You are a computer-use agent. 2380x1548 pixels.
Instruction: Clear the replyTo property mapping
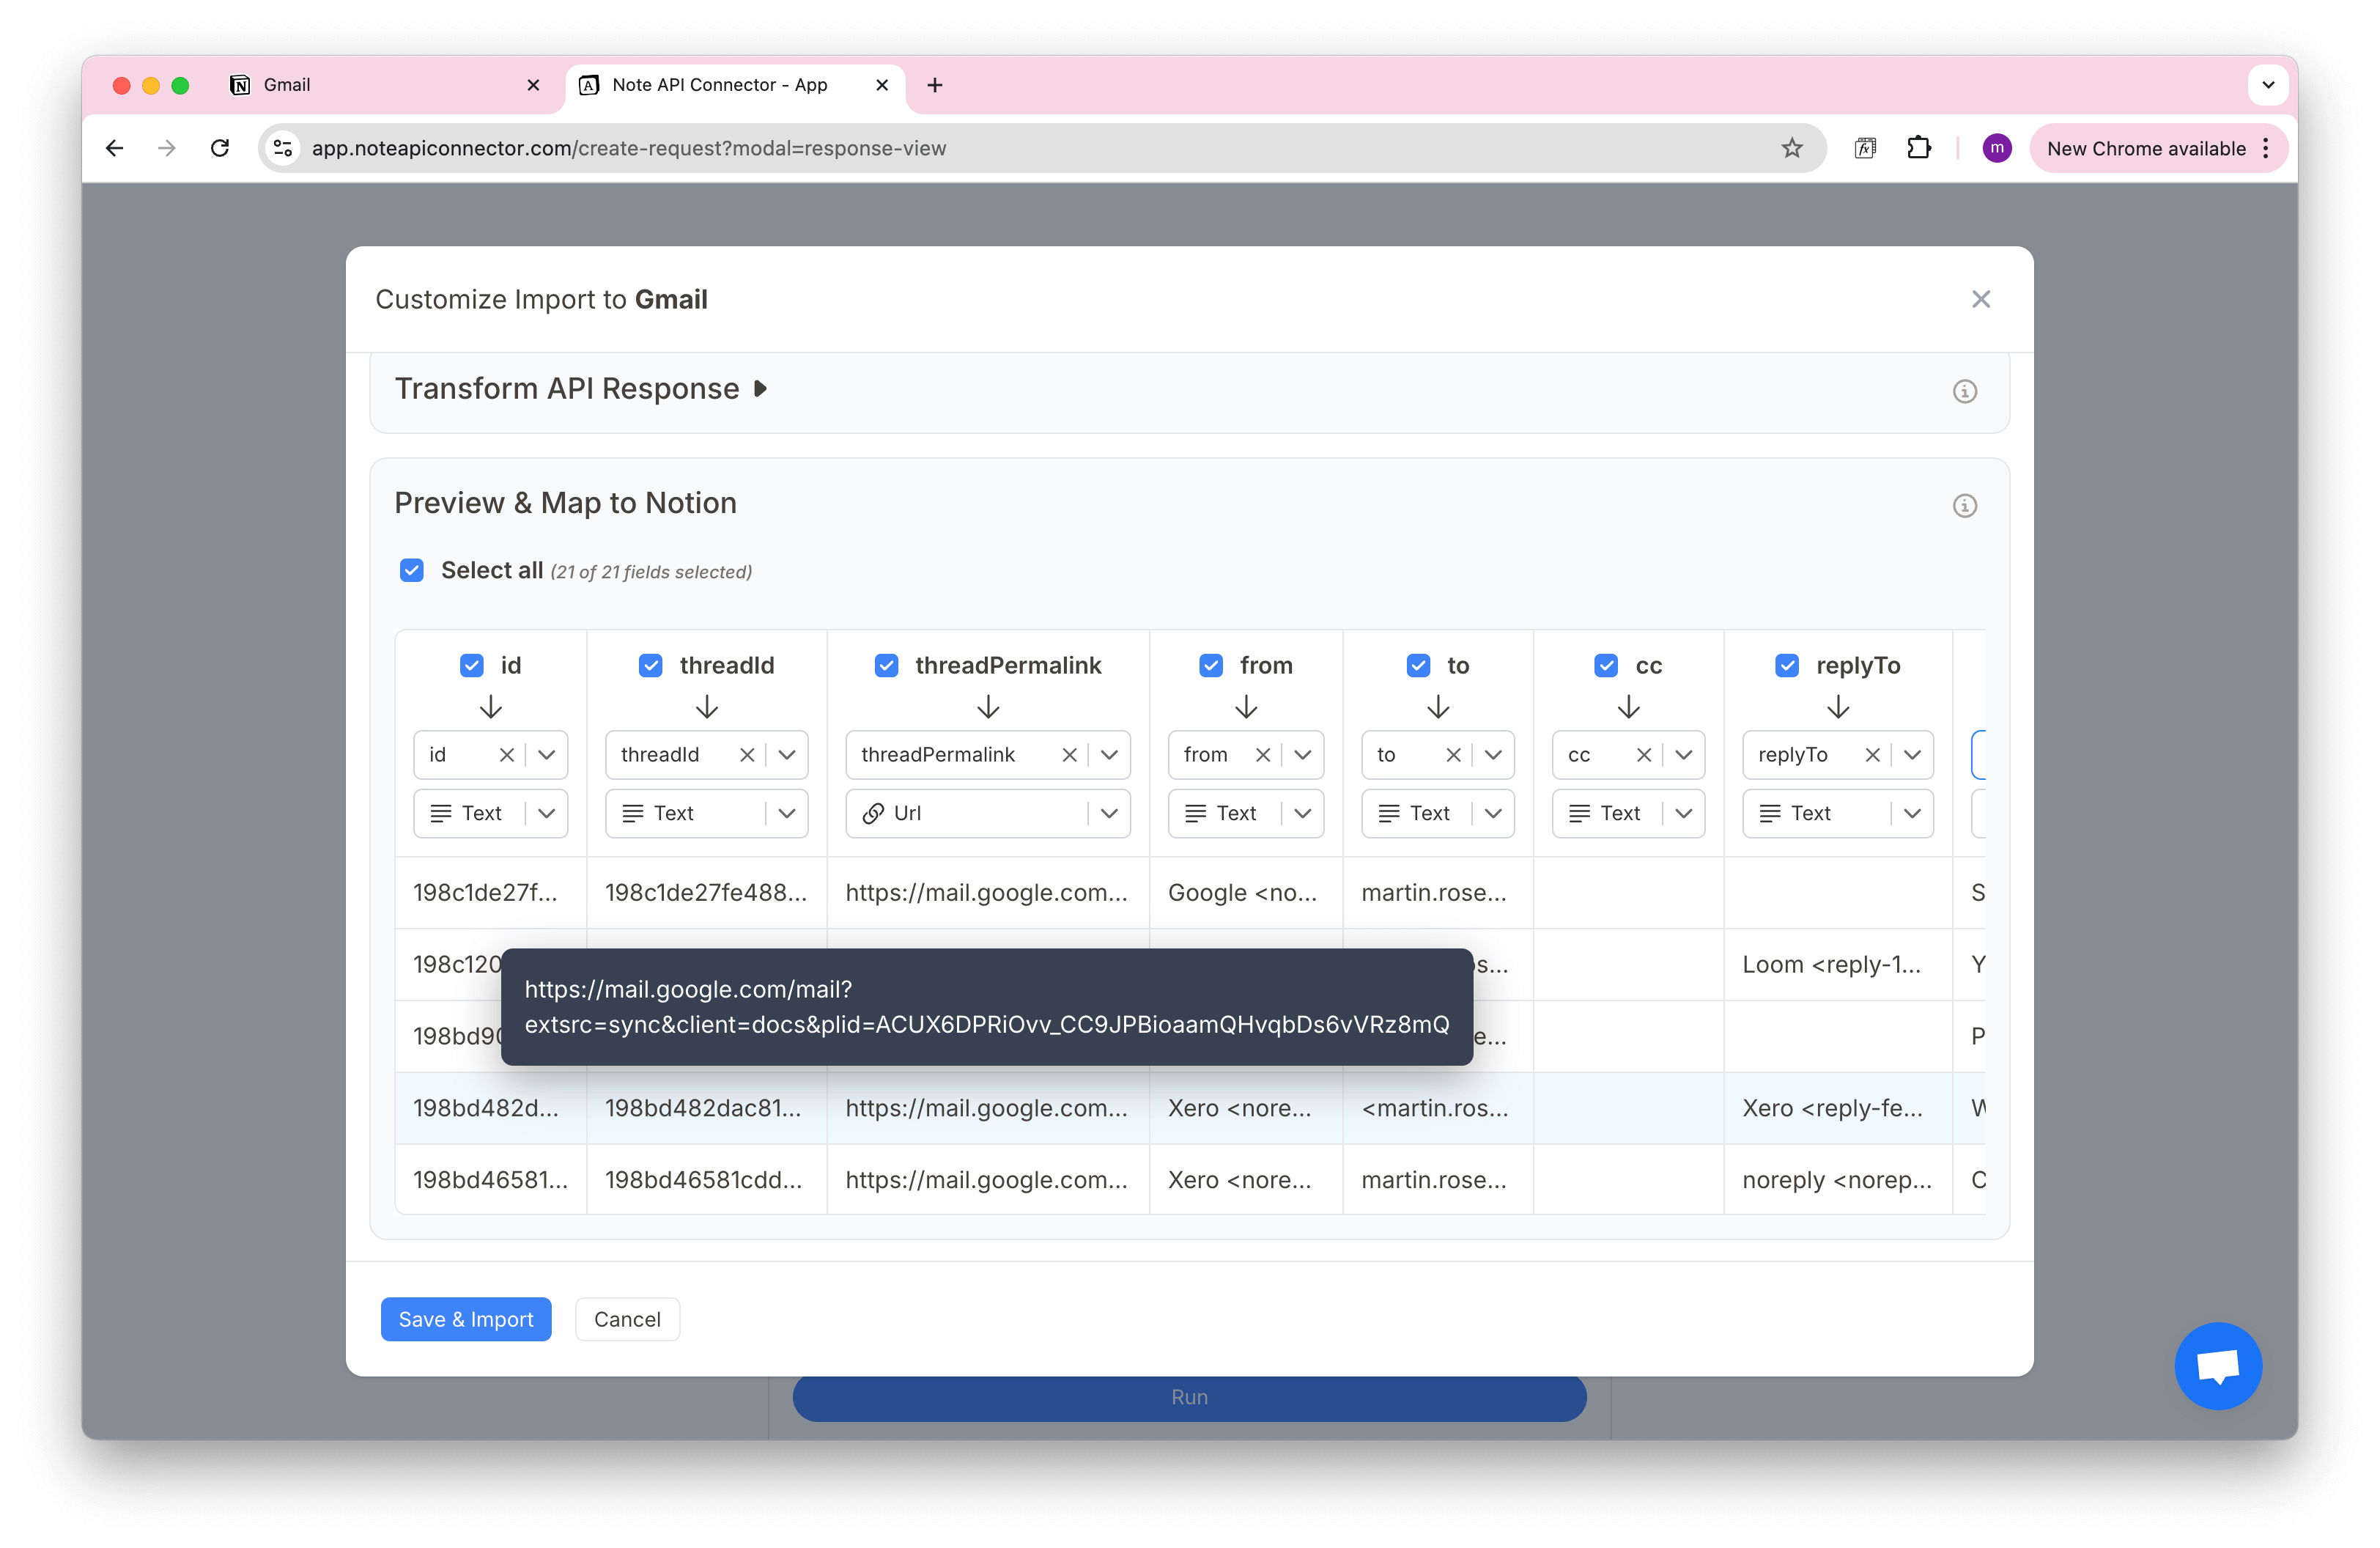pyautogui.click(x=1872, y=755)
